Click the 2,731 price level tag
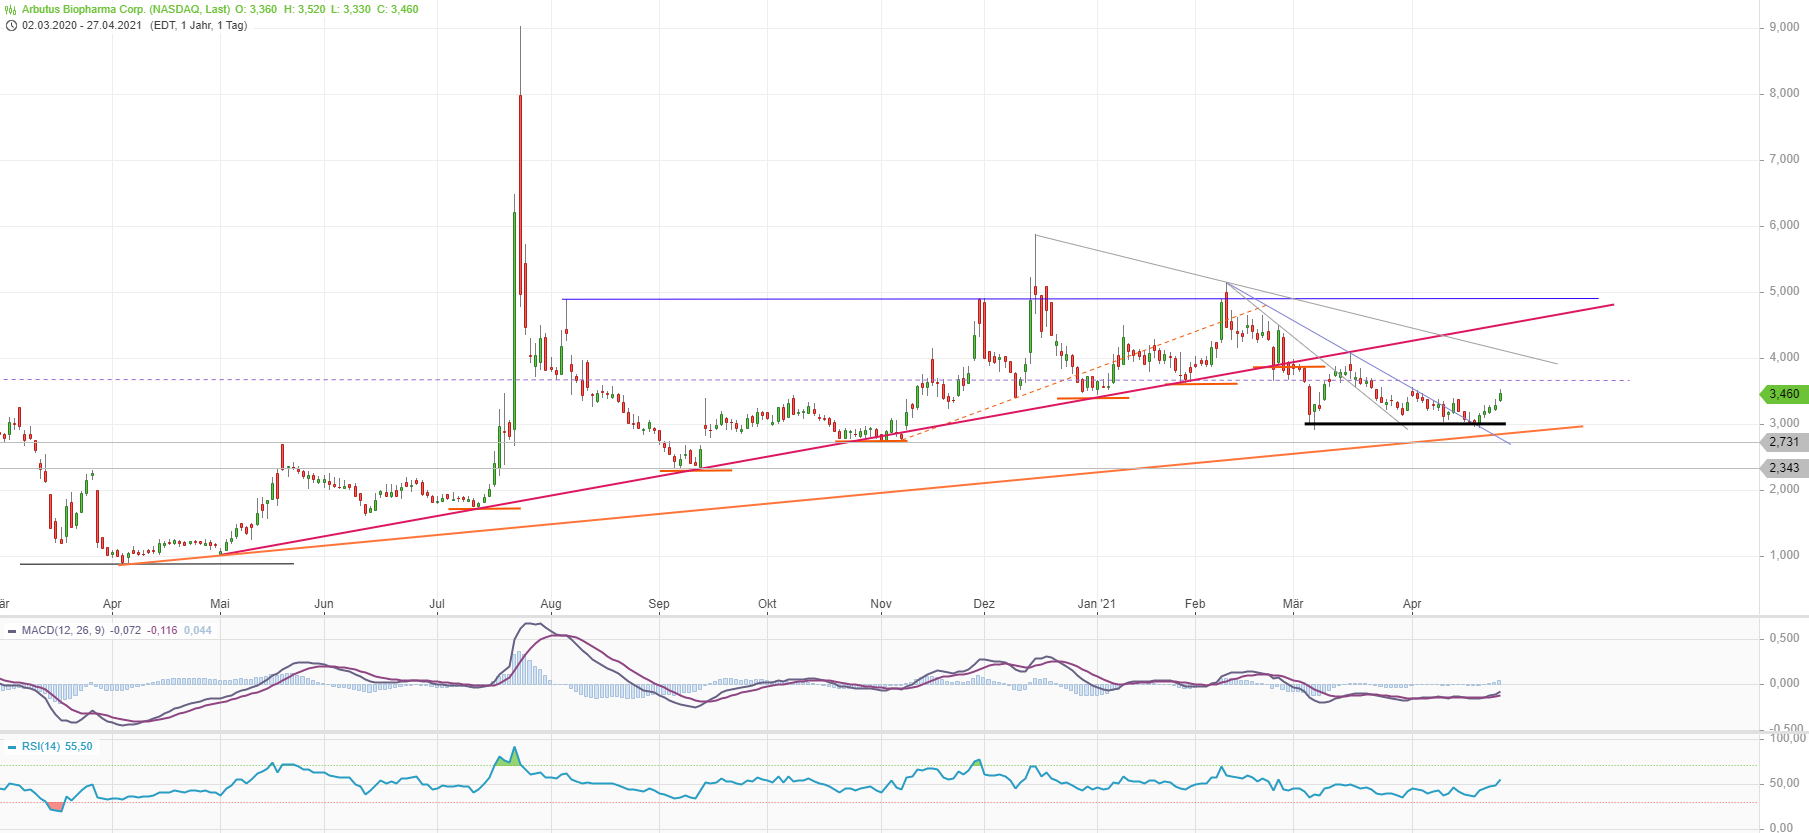The height and width of the screenshot is (833, 1809). coord(1783,442)
